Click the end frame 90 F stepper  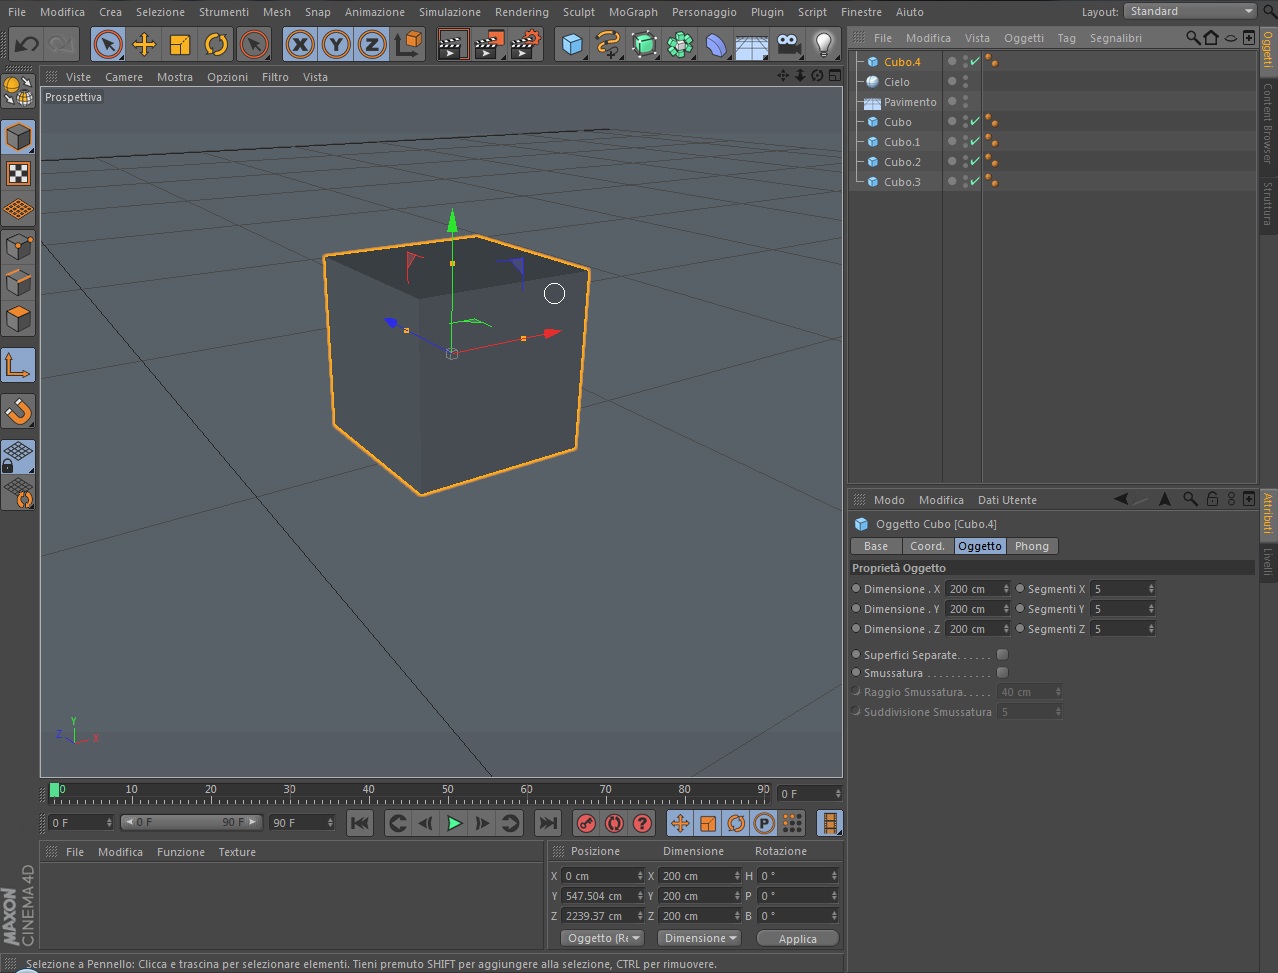pyautogui.click(x=330, y=822)
